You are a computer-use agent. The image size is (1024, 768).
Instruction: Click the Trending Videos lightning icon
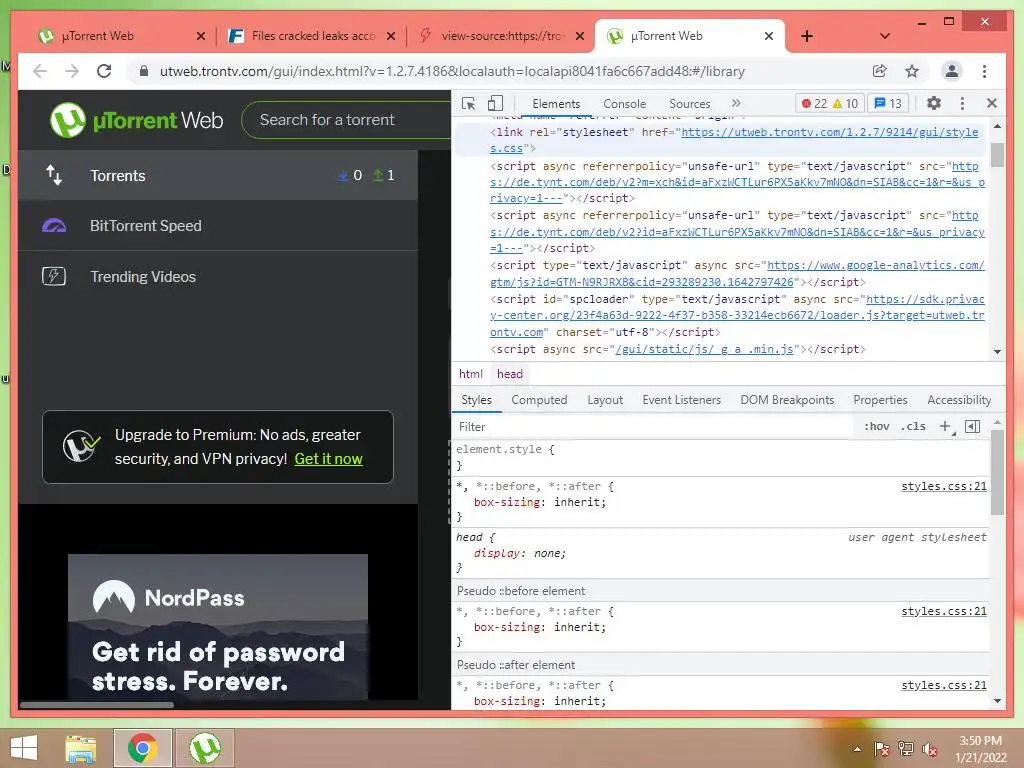(54, 276)
